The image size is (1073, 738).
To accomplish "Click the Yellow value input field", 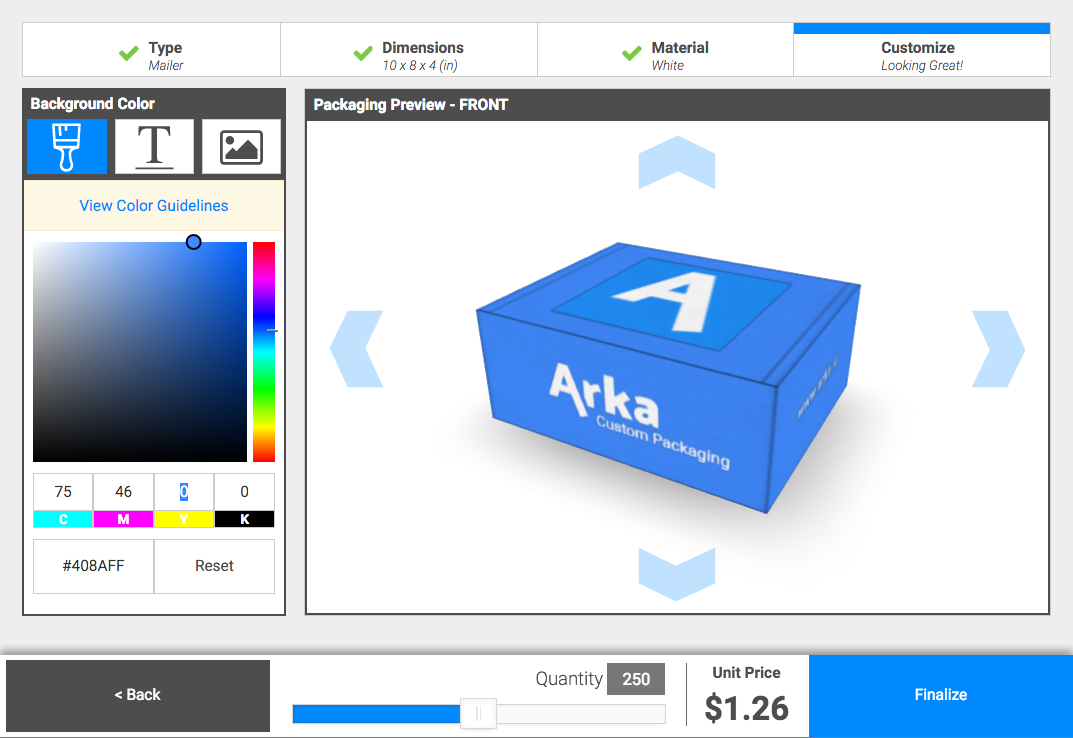I will (x=183, y=492).
